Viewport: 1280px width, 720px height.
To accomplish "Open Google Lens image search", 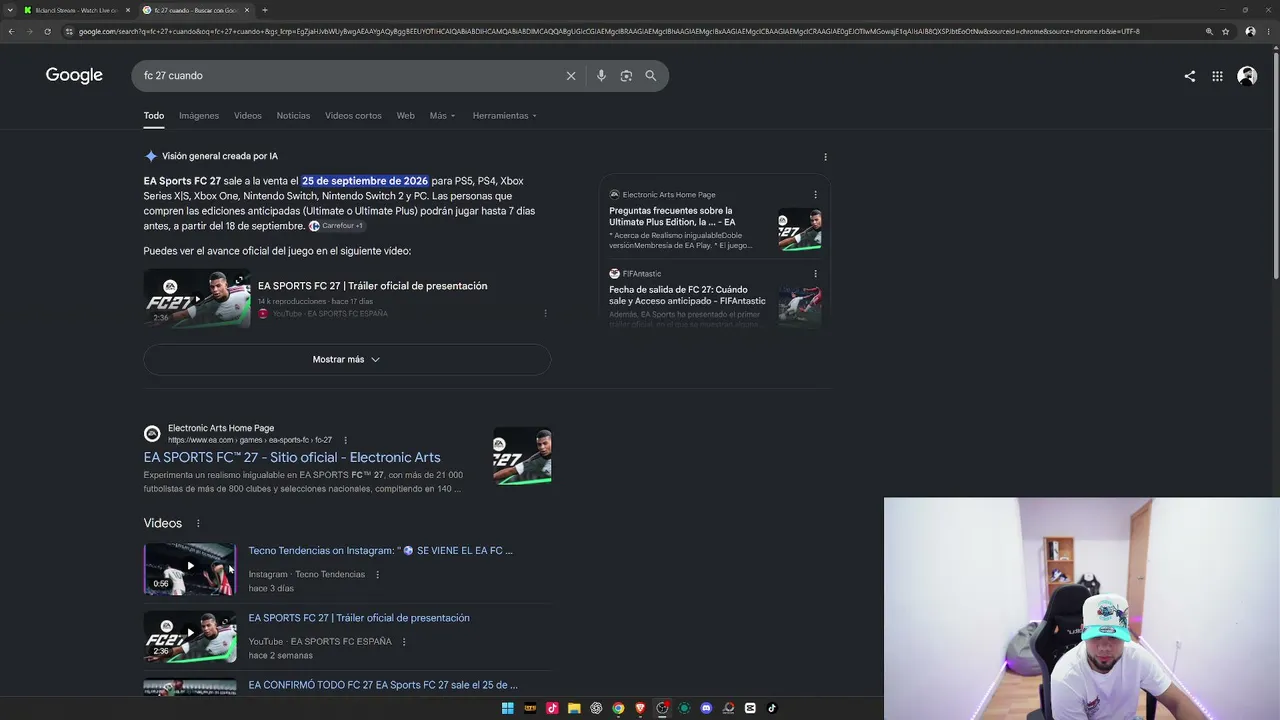I will pos(626,76).
